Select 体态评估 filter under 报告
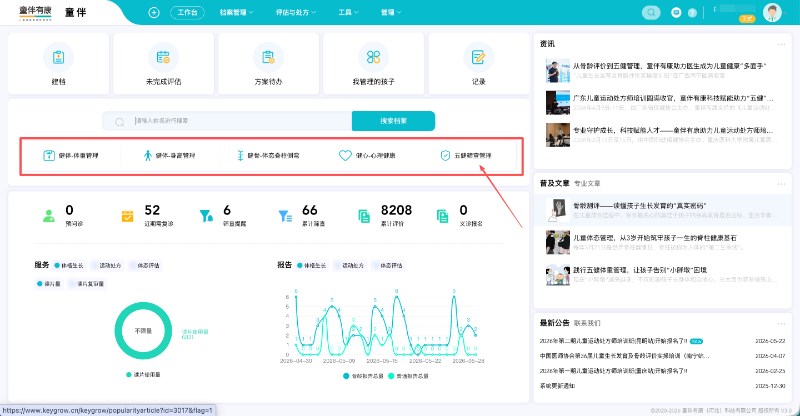This screenshot has height=416, width=800. point(388,265)
